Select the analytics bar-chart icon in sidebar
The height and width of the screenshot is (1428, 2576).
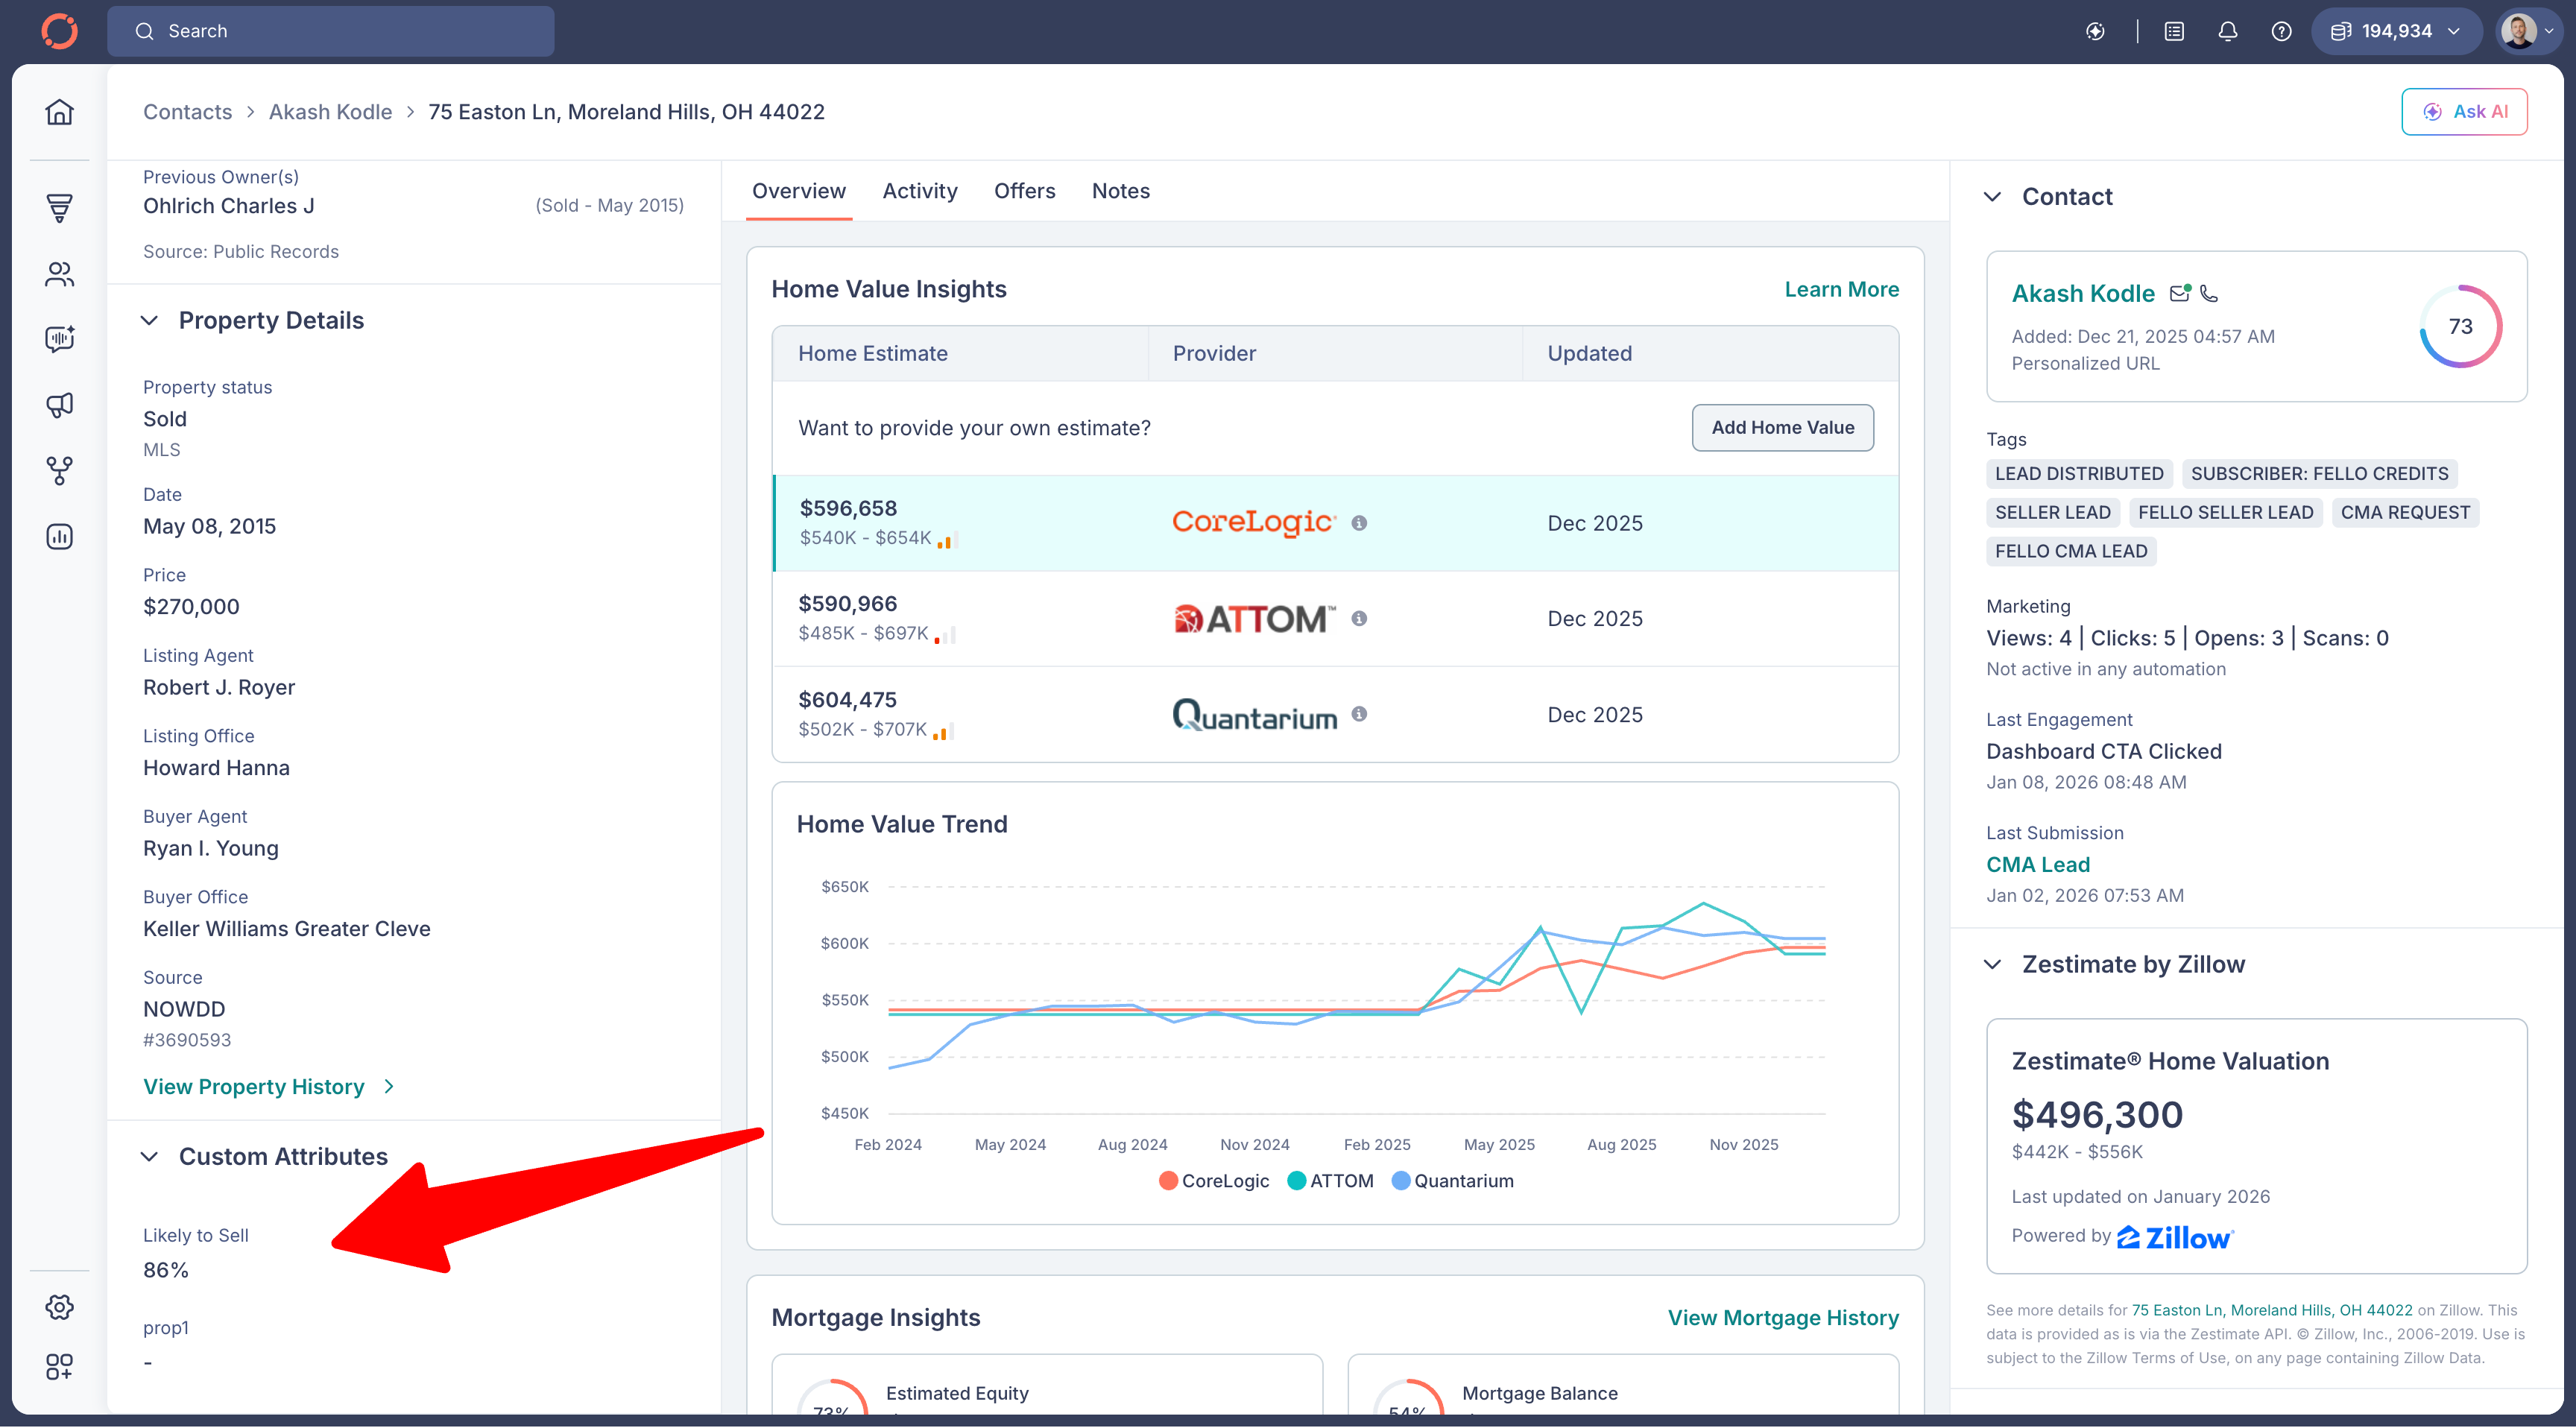coord(59,536)
